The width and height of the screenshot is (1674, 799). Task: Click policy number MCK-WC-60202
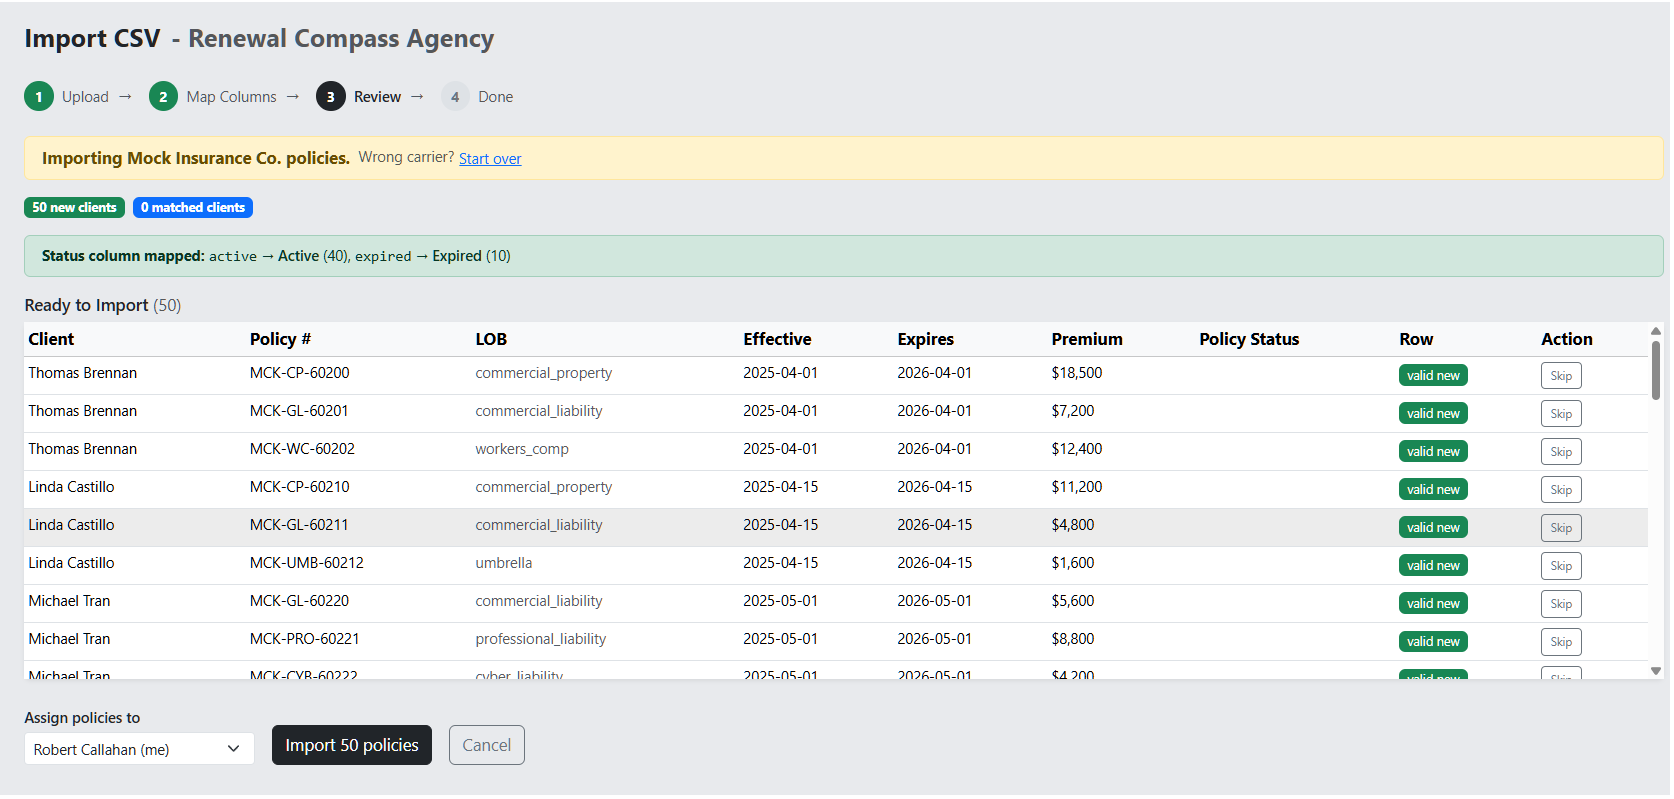(302, 449)
